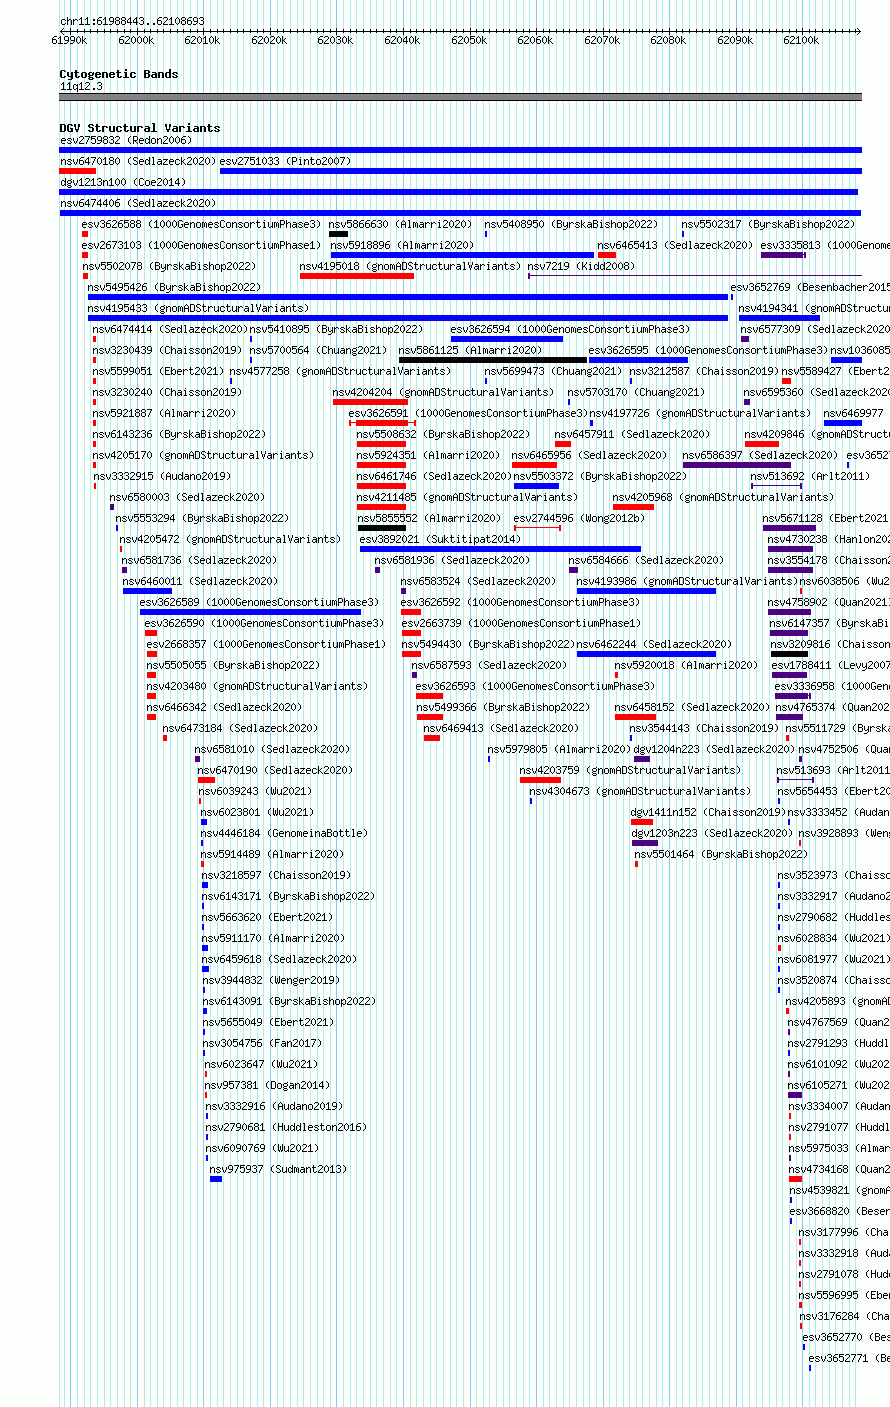Open the esv2751033 (Pinto2007) variant label
This screenshot has width=890, height=1407.
[x=285, y=161]
